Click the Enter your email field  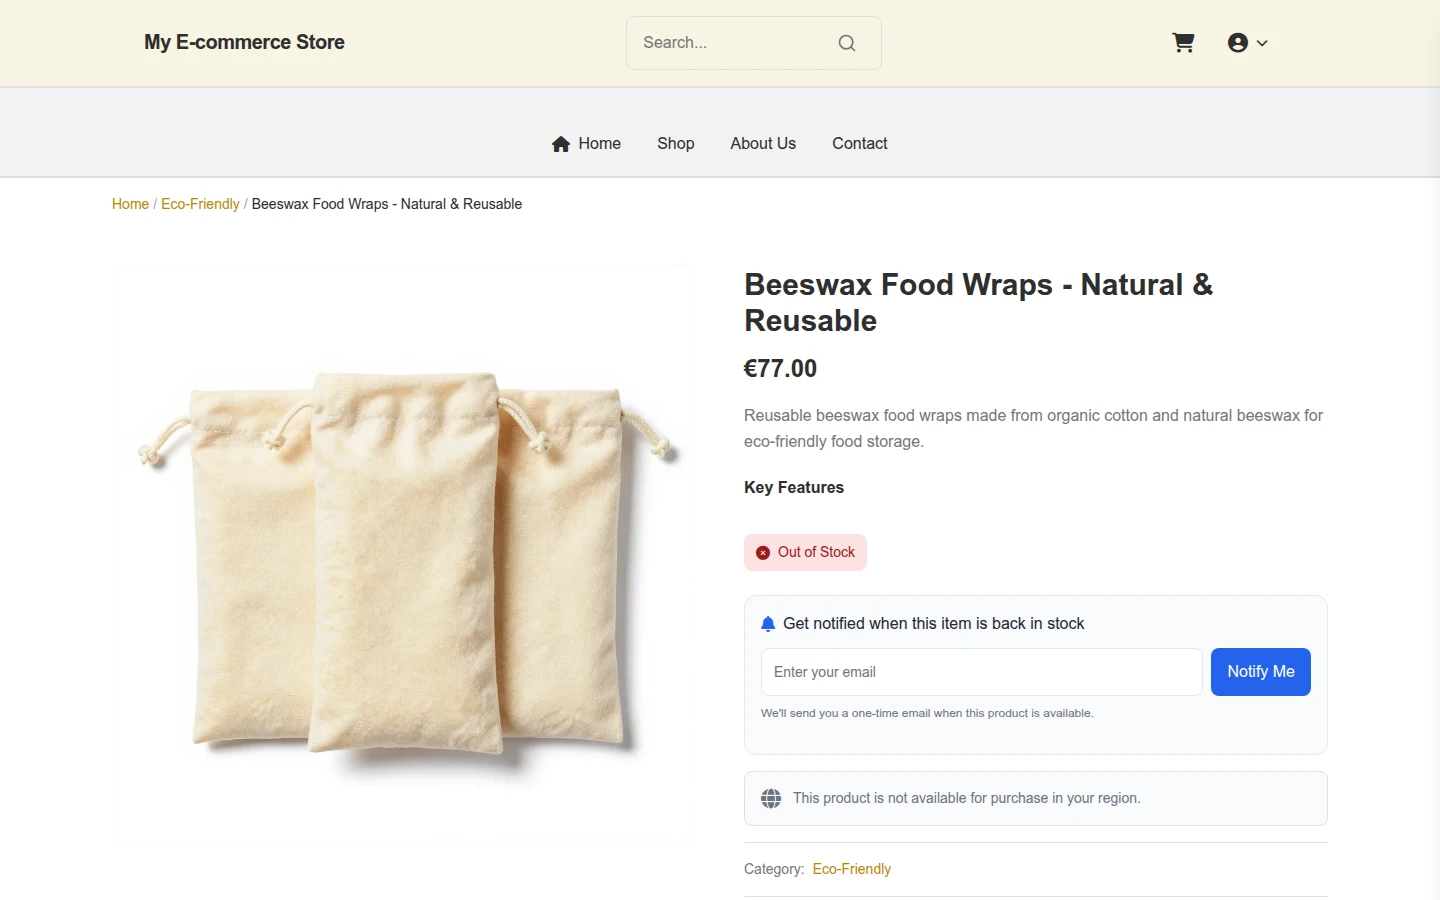point(981,672)
